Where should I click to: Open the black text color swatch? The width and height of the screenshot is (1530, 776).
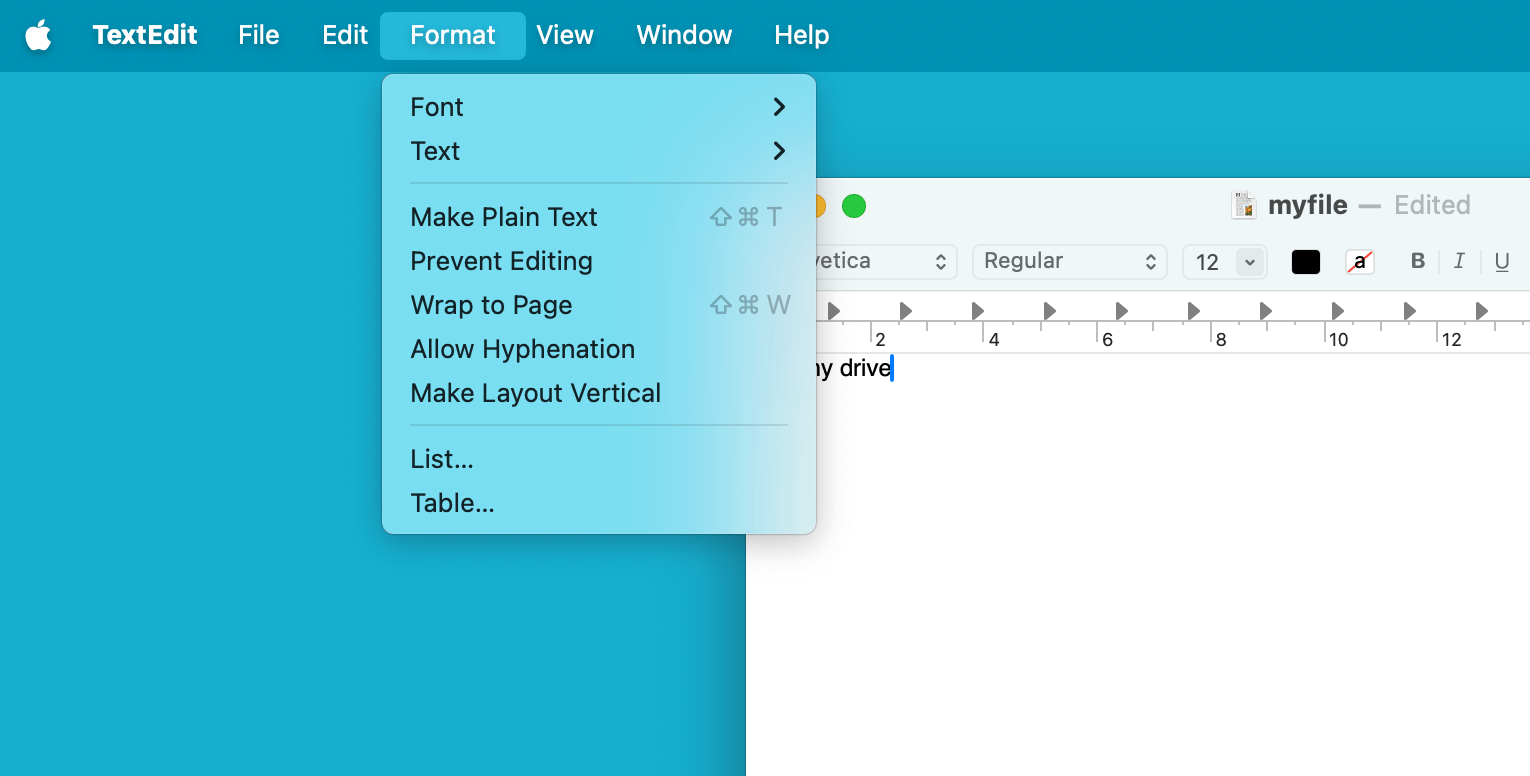tap(1306, 262)
